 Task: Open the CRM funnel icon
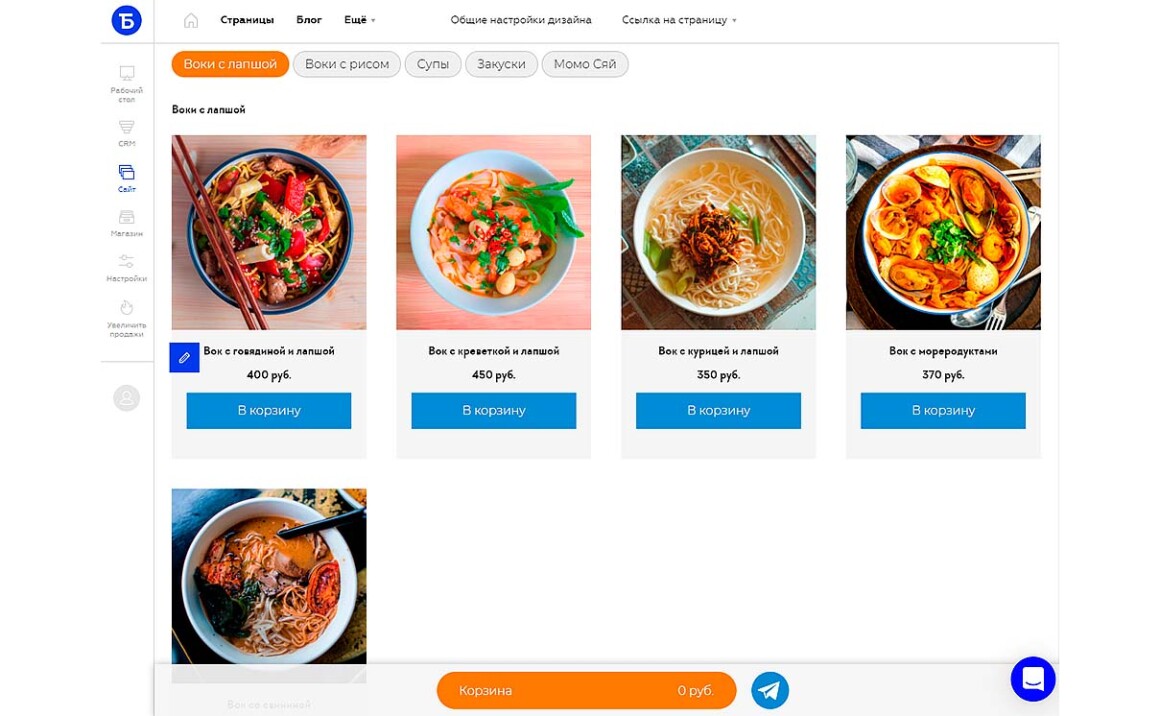point(127,128)
